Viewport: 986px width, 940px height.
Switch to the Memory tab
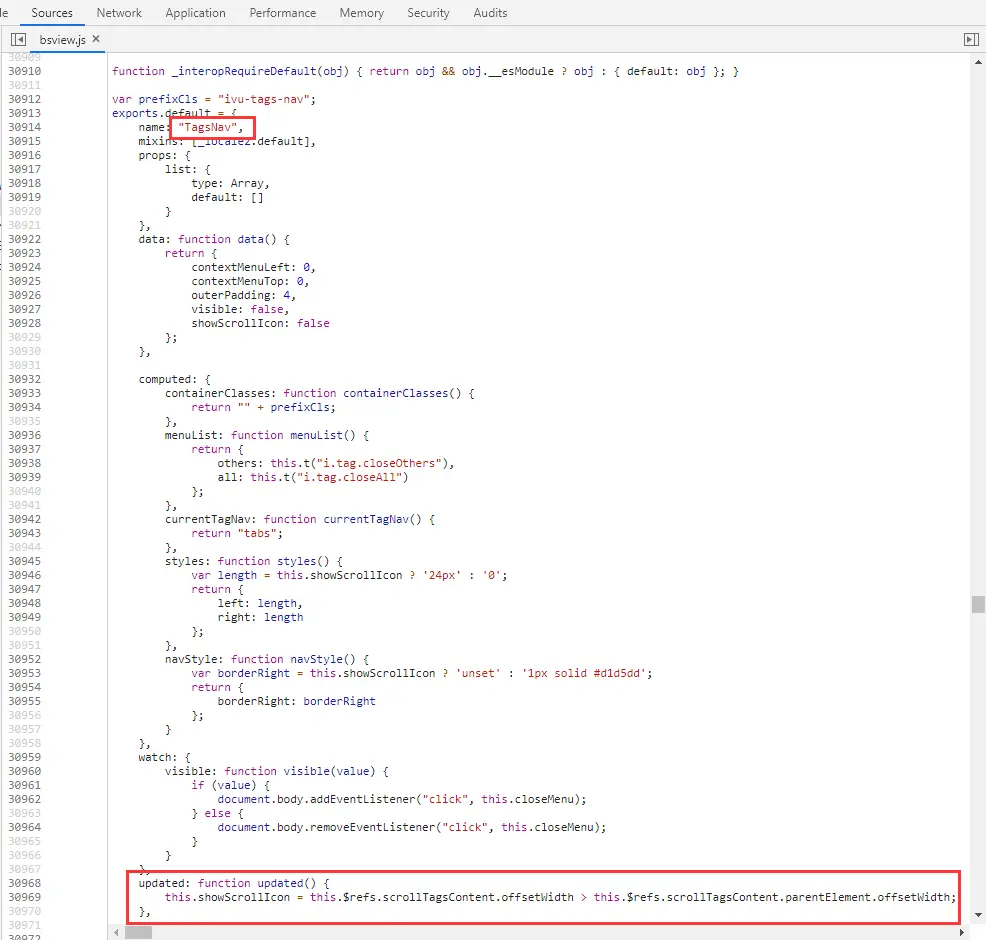click(362, 13)
